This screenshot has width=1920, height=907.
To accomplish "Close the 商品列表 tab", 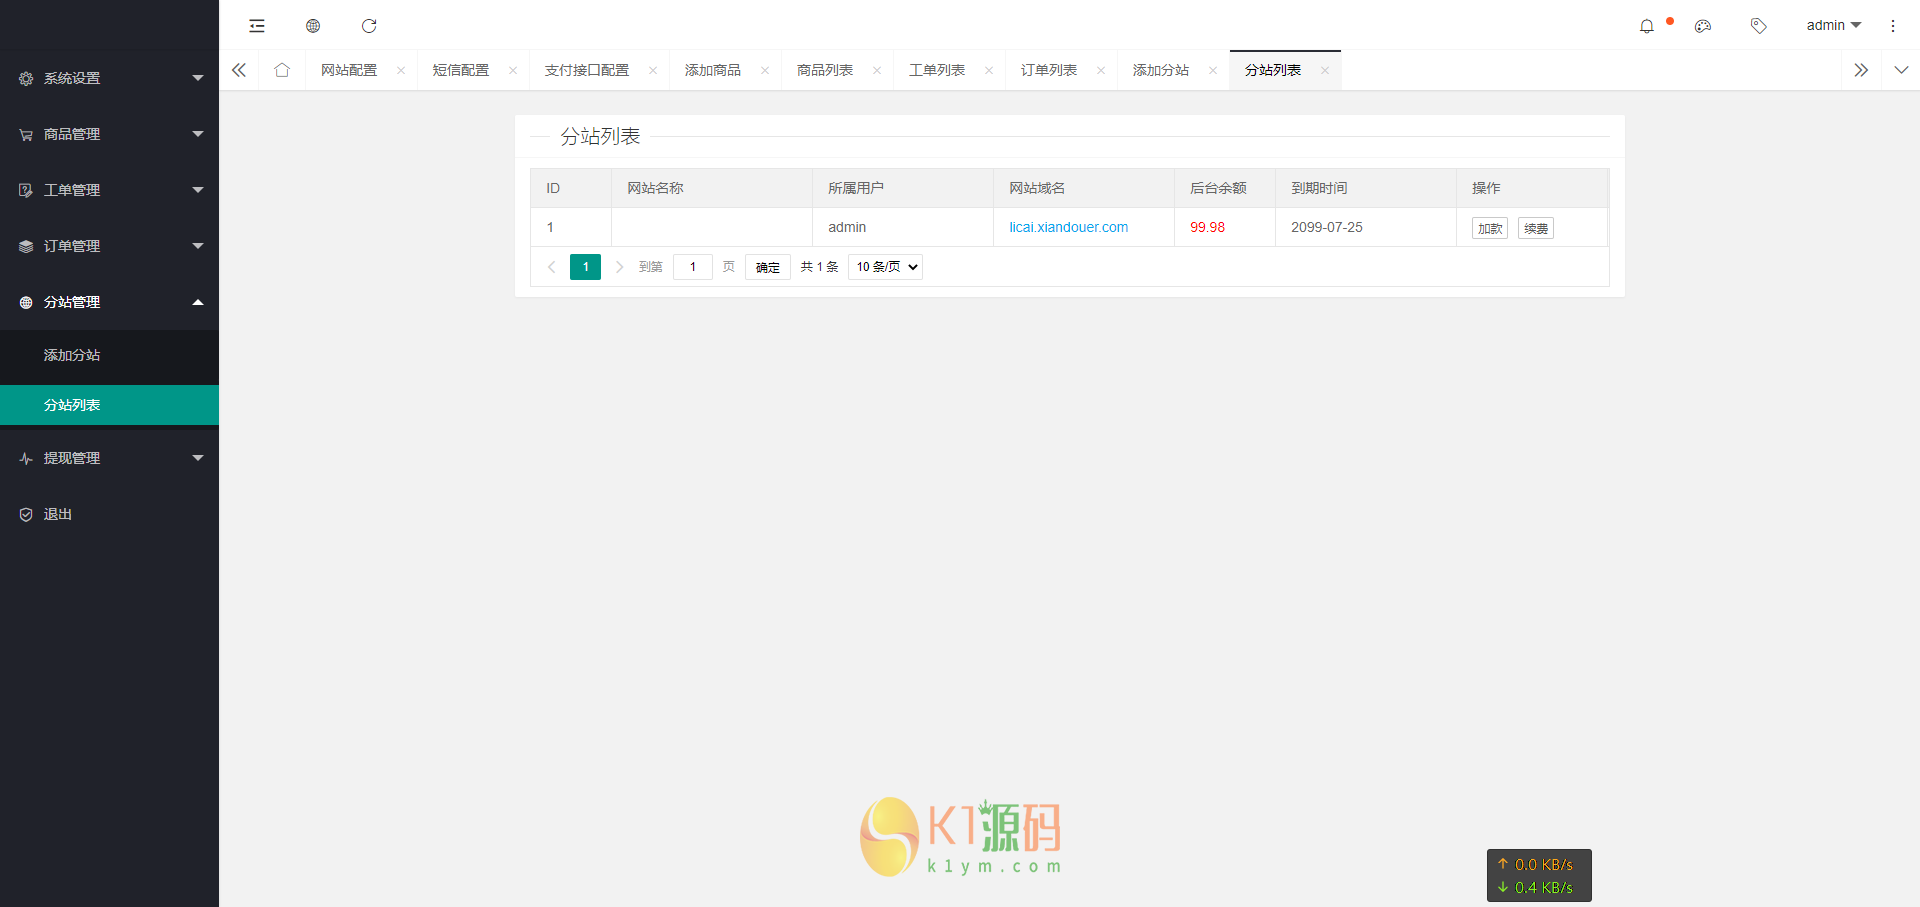I will 877,70.
